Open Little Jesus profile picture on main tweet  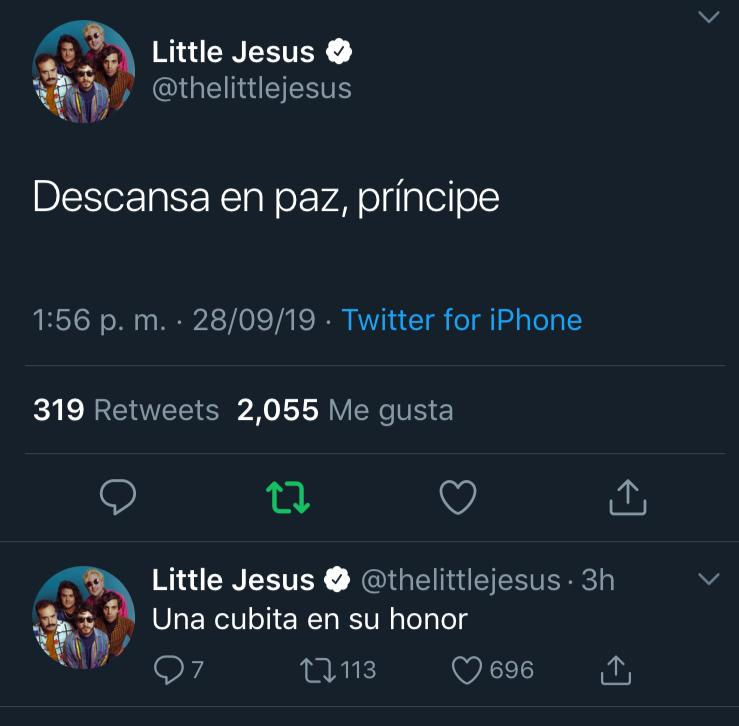tap(84, 71)
